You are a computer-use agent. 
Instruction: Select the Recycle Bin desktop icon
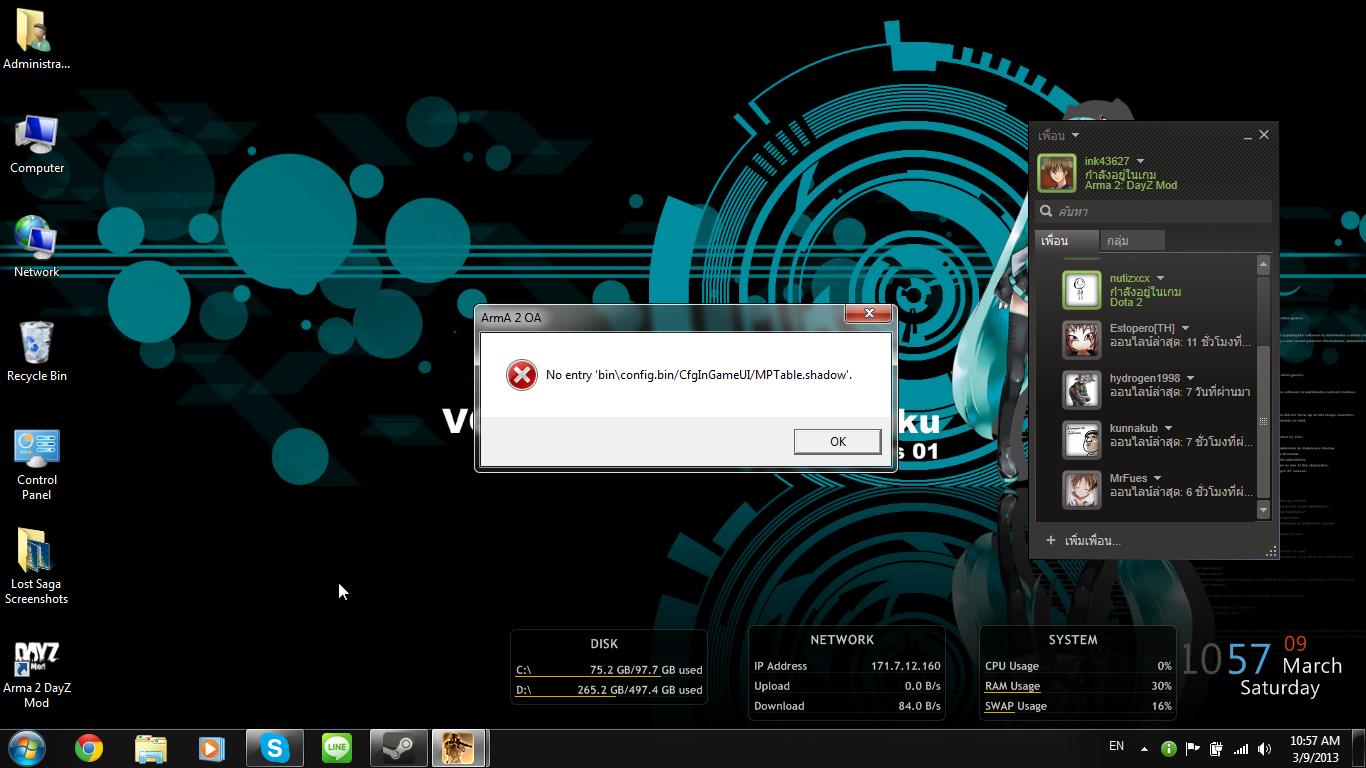coord(37,351)
